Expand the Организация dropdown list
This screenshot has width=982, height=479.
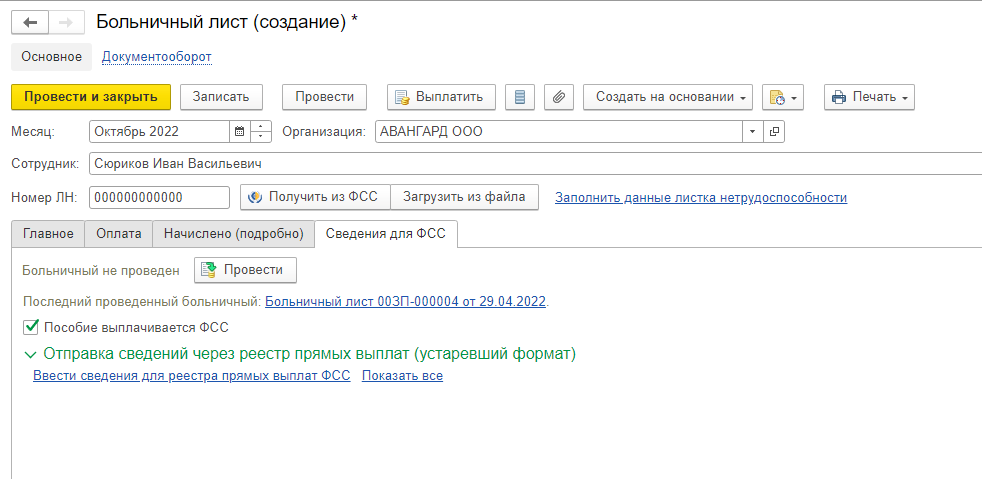tap(751, 131)
